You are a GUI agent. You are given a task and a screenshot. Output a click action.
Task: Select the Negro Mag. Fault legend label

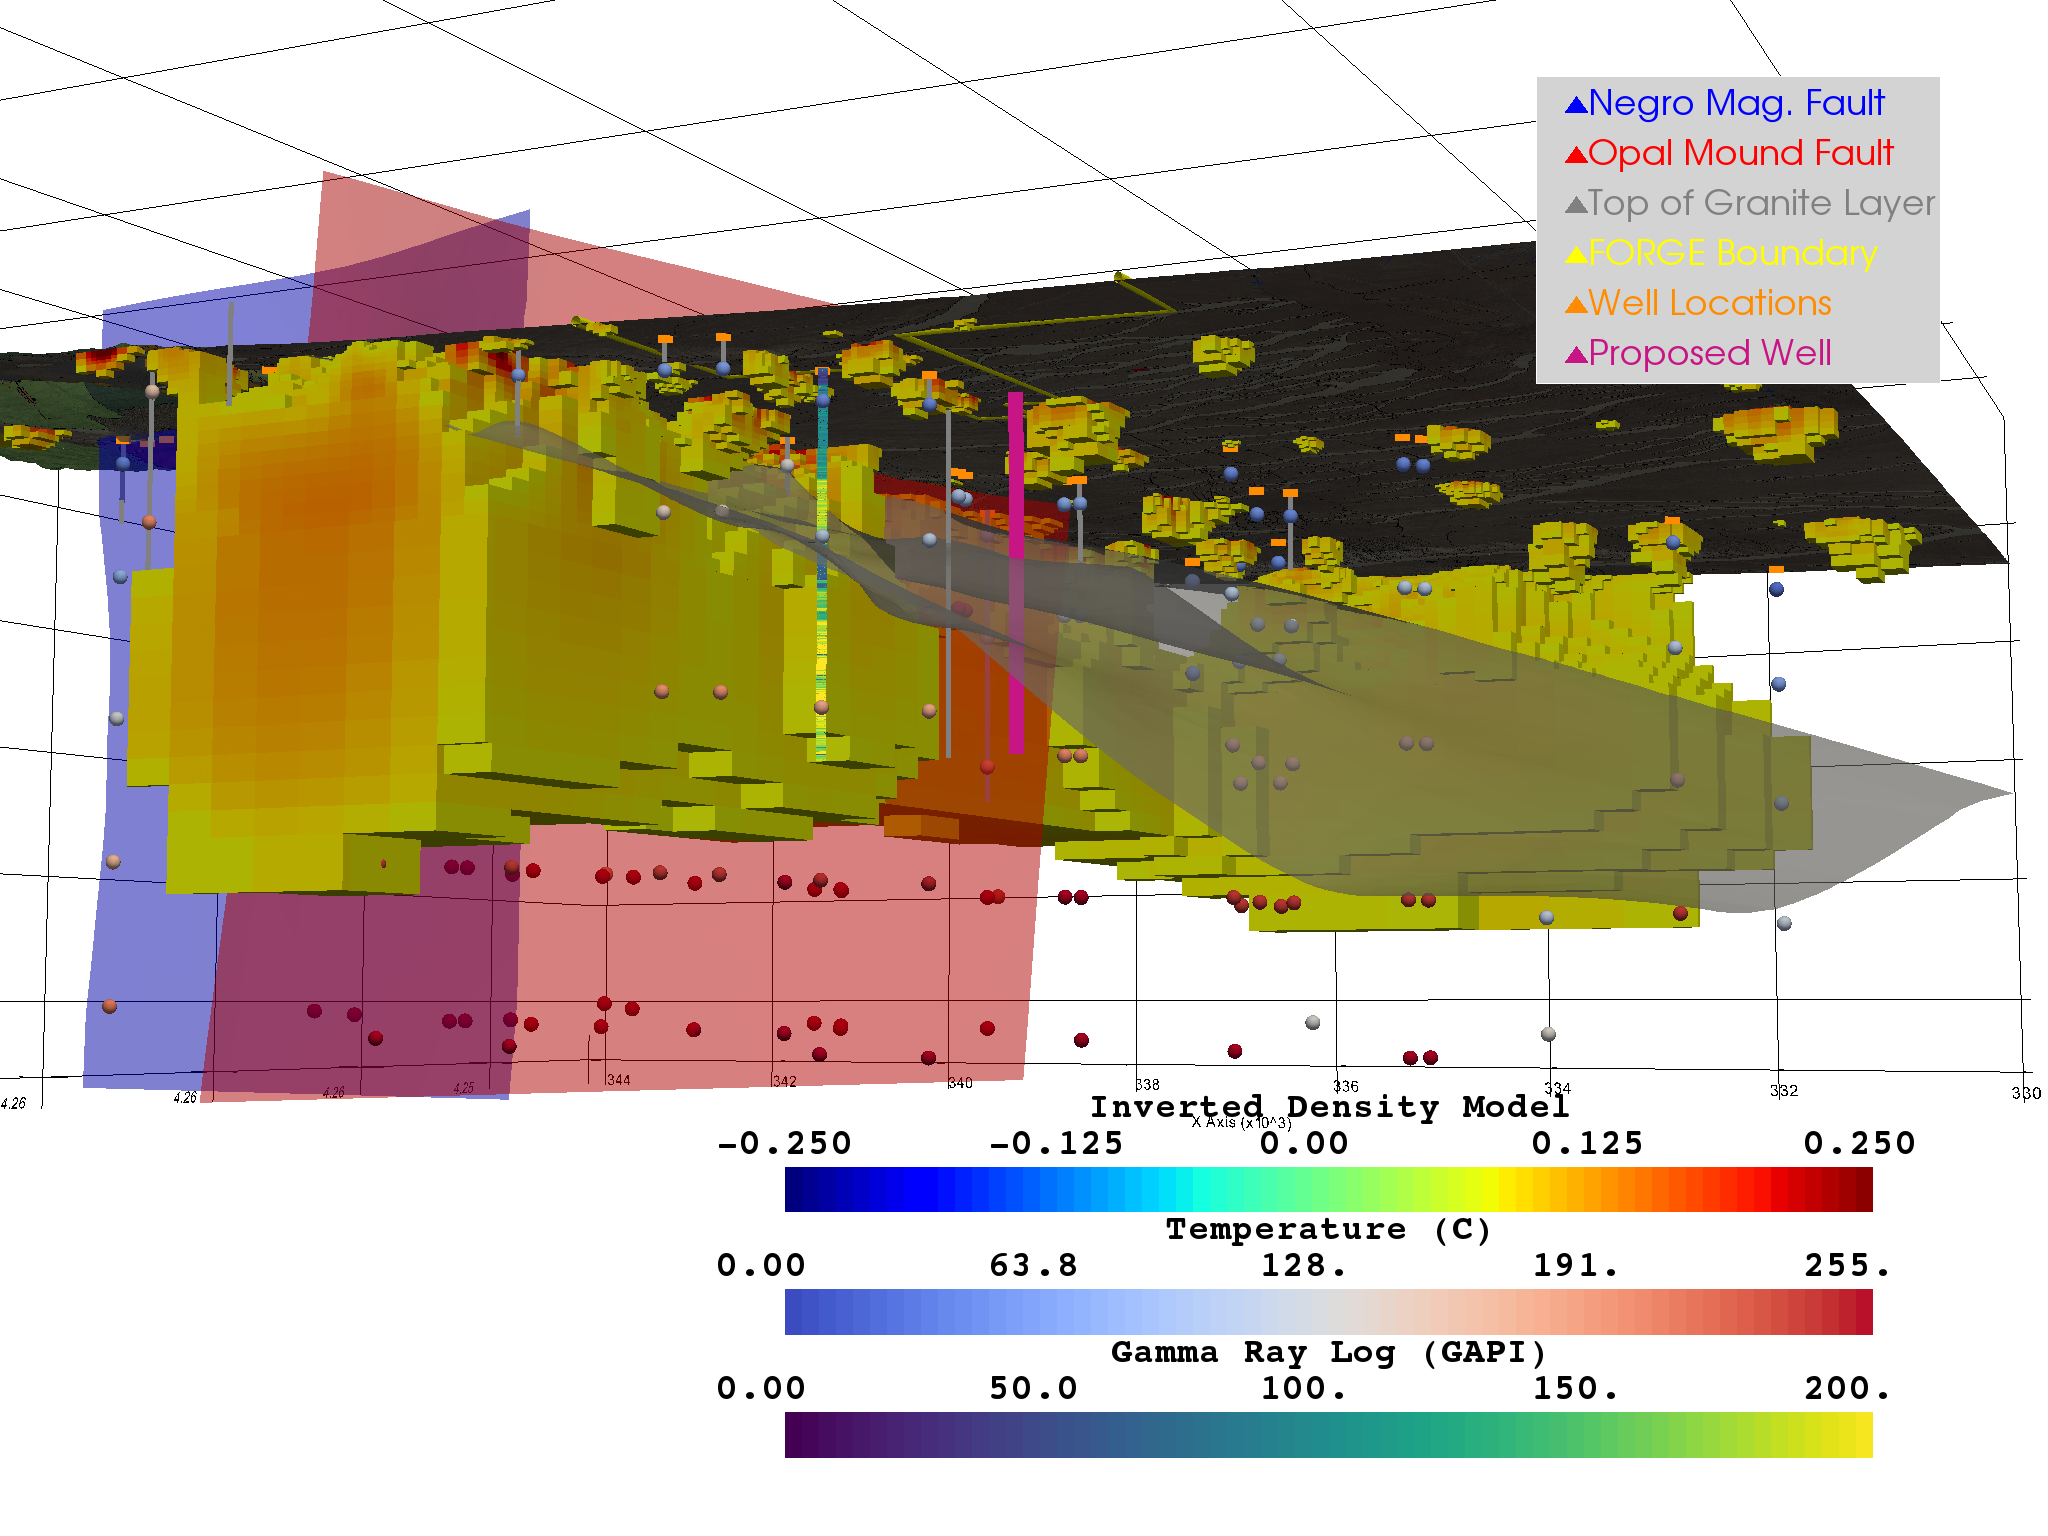point(1736,103)
